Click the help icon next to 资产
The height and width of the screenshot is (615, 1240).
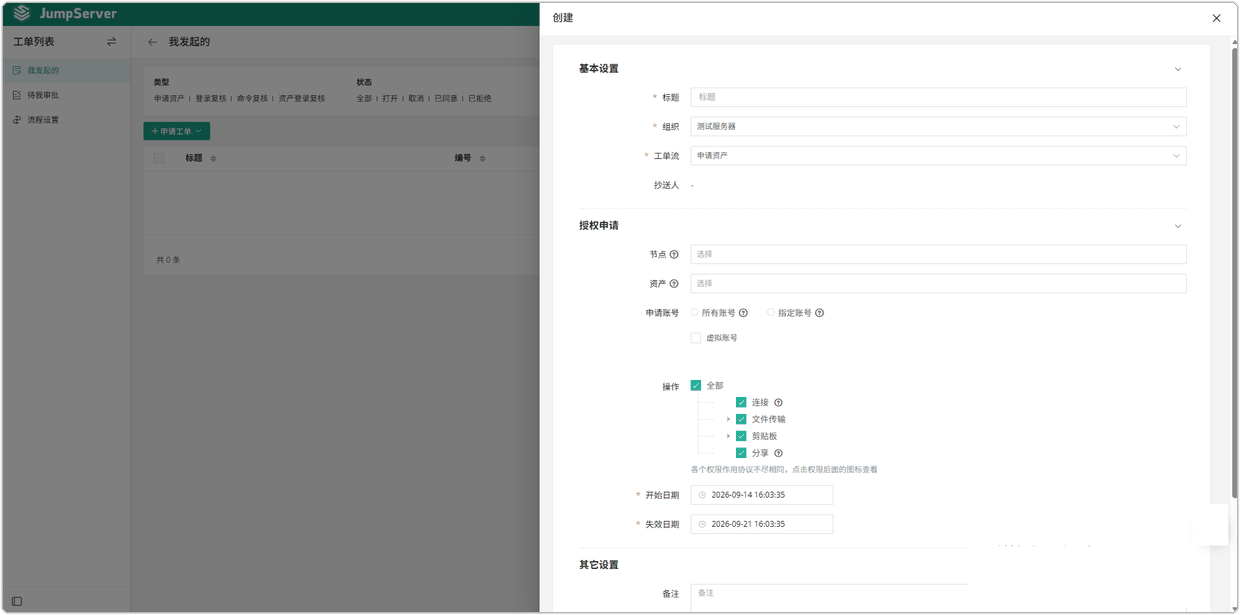point(674,283)
